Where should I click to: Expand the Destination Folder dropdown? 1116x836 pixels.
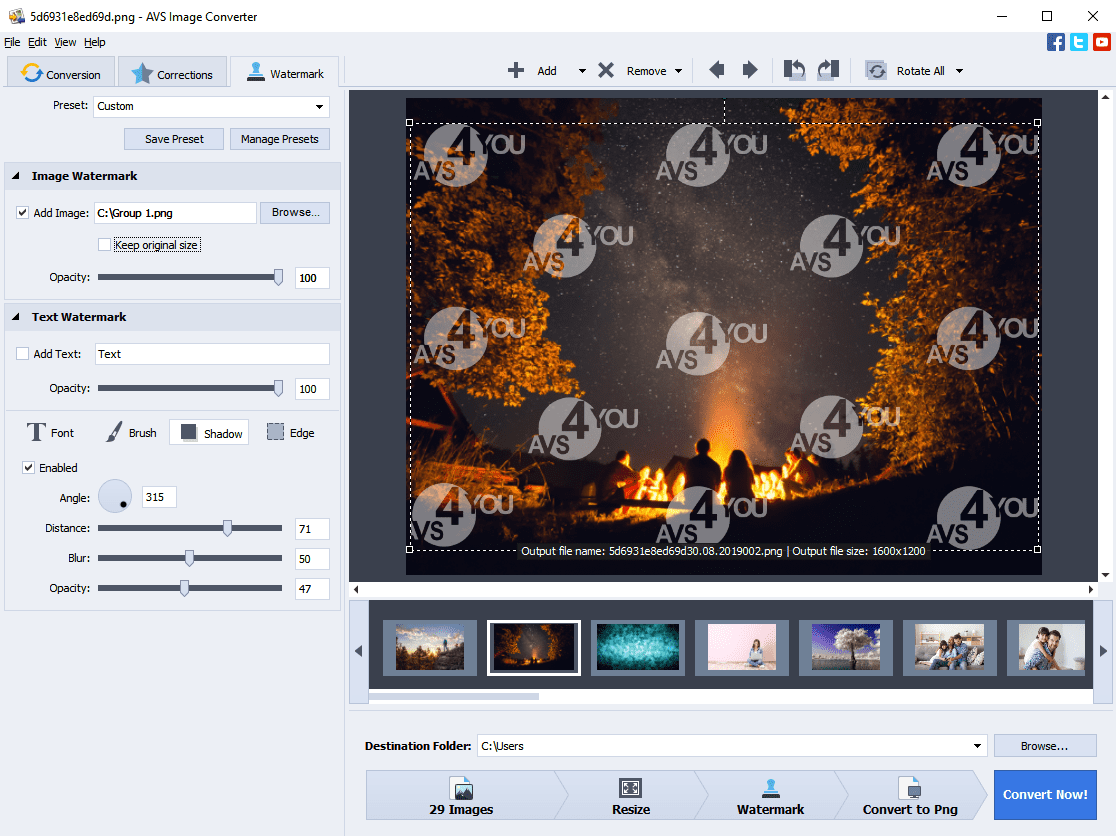coord(976,746)
